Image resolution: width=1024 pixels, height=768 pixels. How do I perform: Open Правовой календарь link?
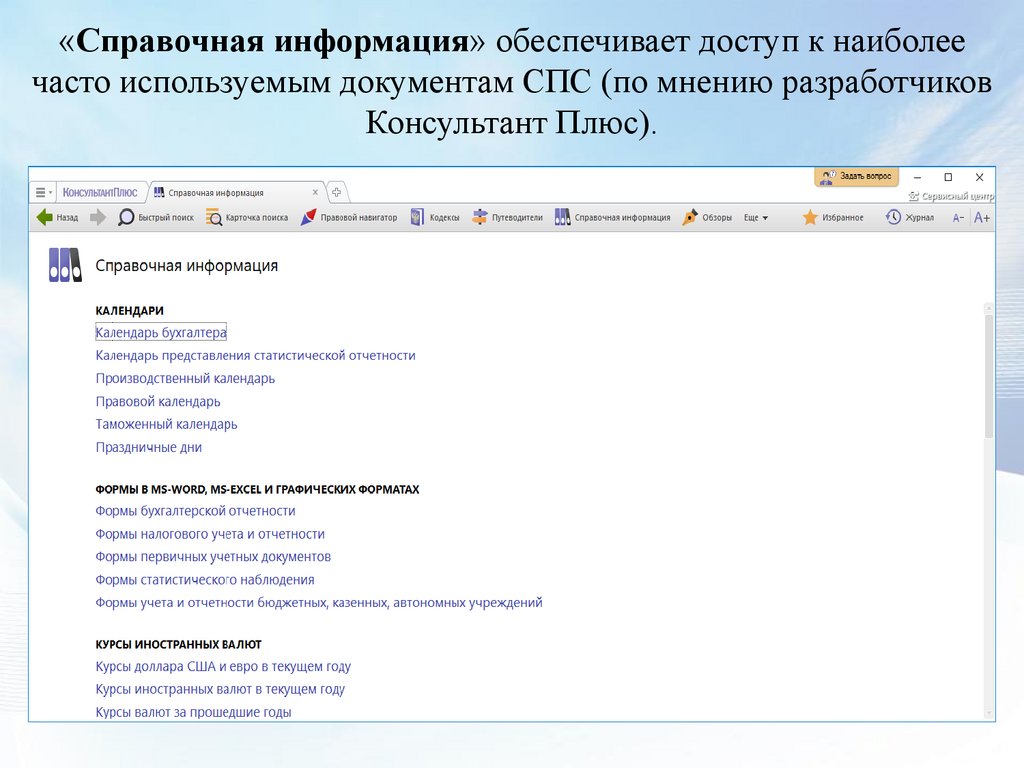pos(158,402)
